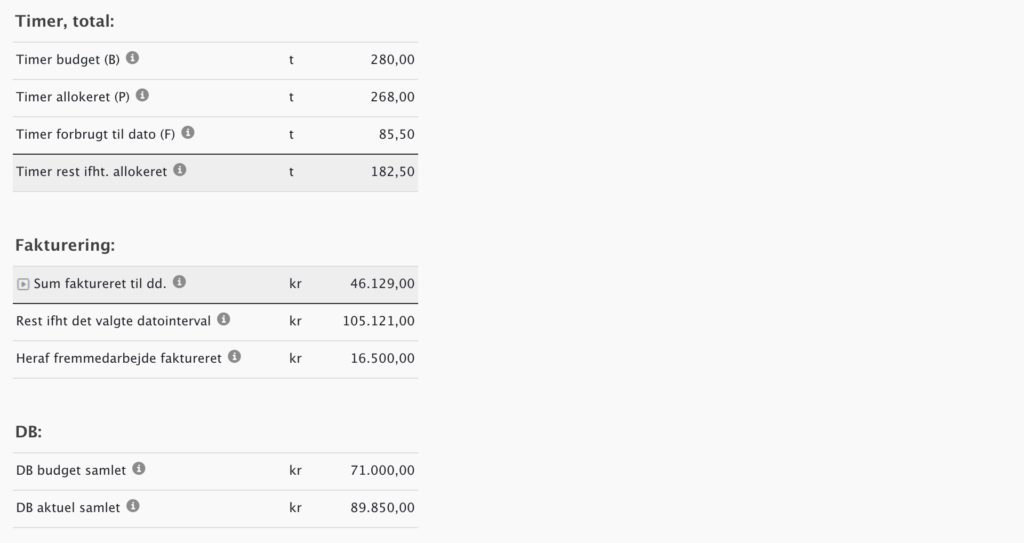
Task: Click the info icon for Heraf fremmedarbejde faktureret
Action: tap(234, 357)
